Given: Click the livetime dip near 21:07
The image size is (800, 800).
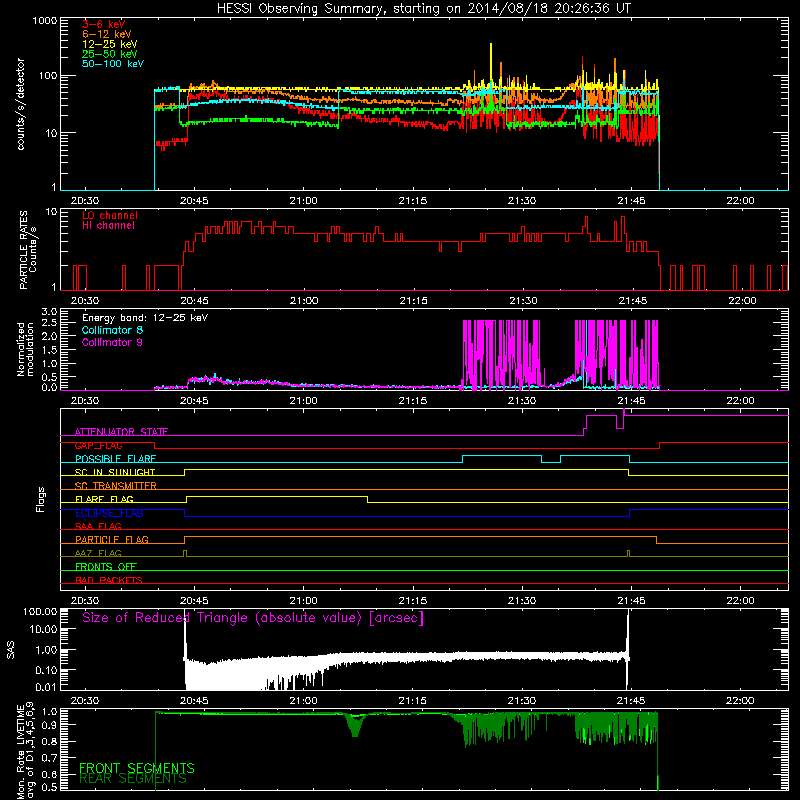Looking at the screenshot, I should coord(355,725).
